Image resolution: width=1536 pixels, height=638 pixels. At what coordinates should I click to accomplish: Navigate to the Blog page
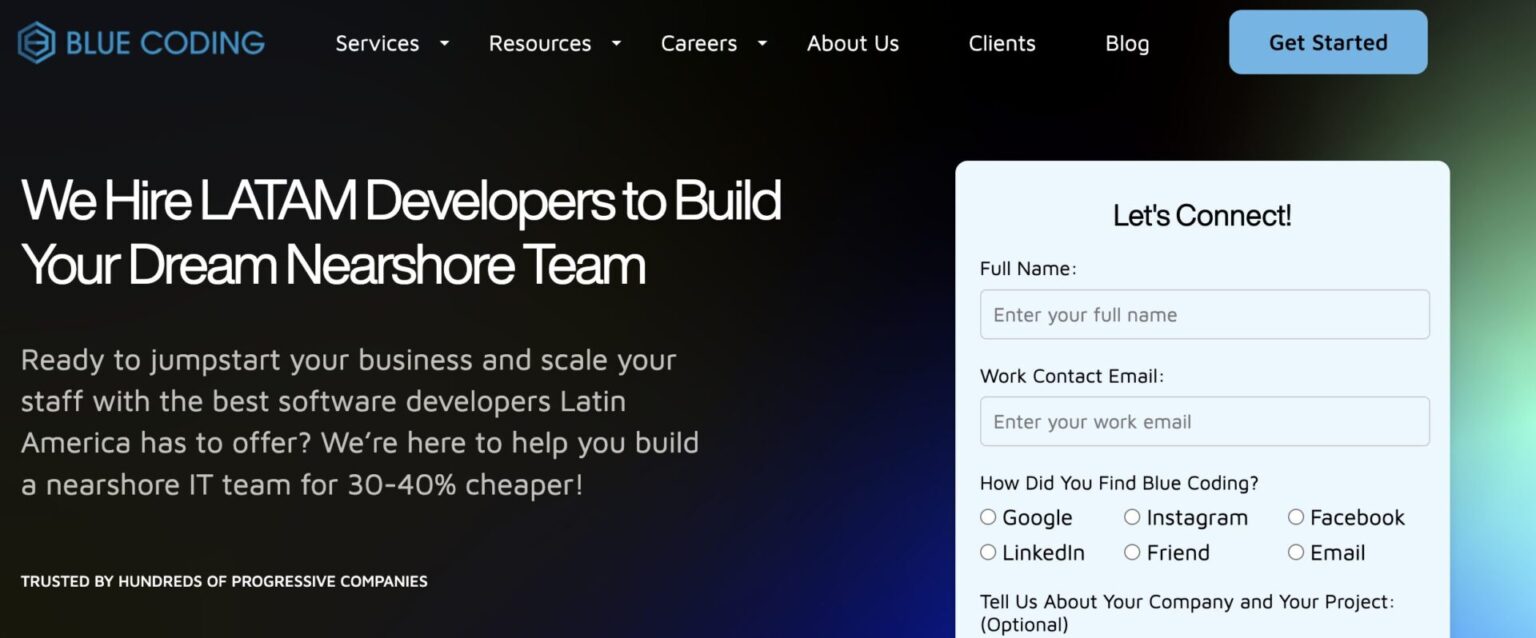coord(1127,44)
